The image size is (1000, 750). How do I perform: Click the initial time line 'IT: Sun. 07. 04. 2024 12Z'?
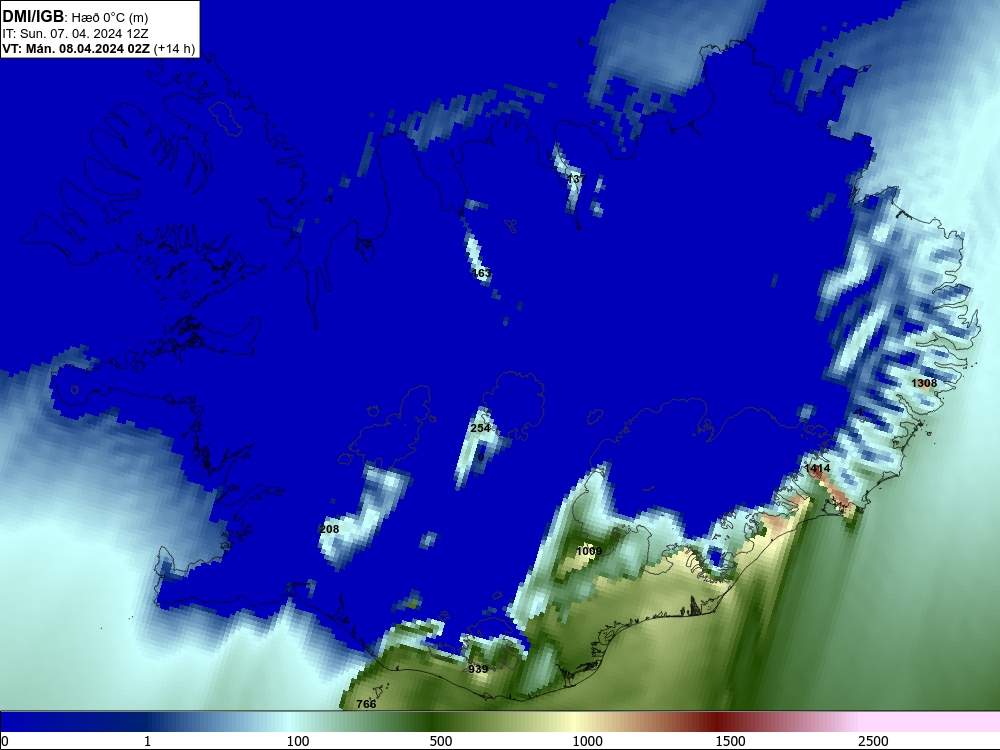point(75,33)
